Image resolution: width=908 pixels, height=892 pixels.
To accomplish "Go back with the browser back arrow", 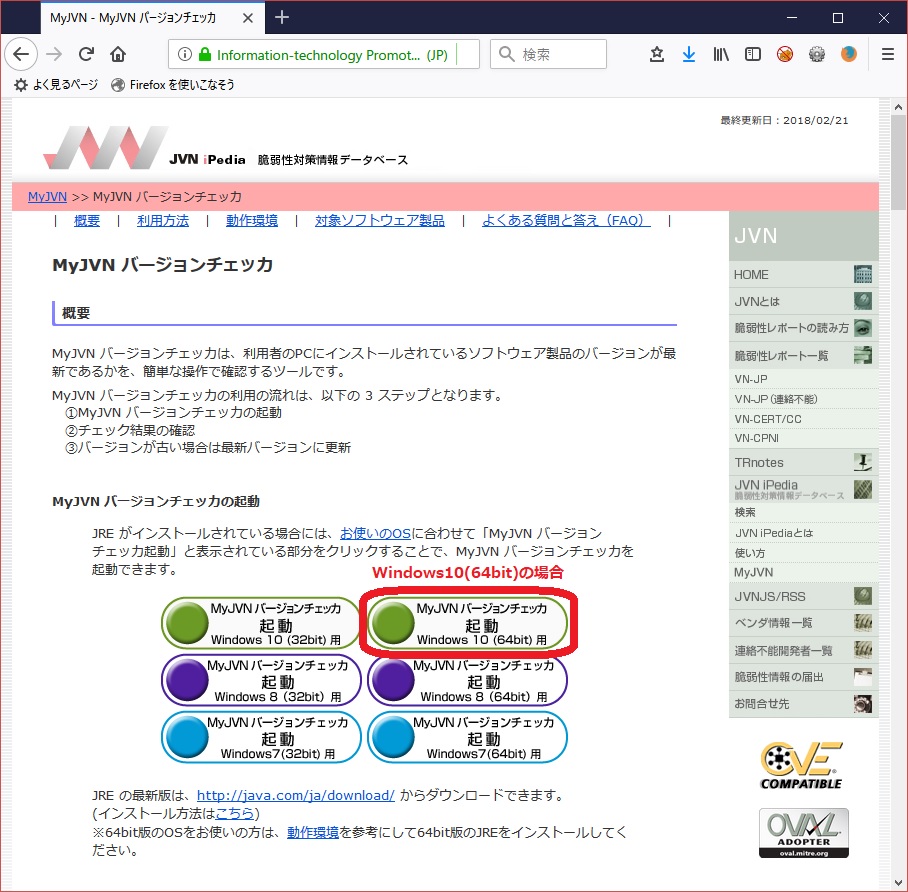I will pyautogui.click(x=21, y=54).
